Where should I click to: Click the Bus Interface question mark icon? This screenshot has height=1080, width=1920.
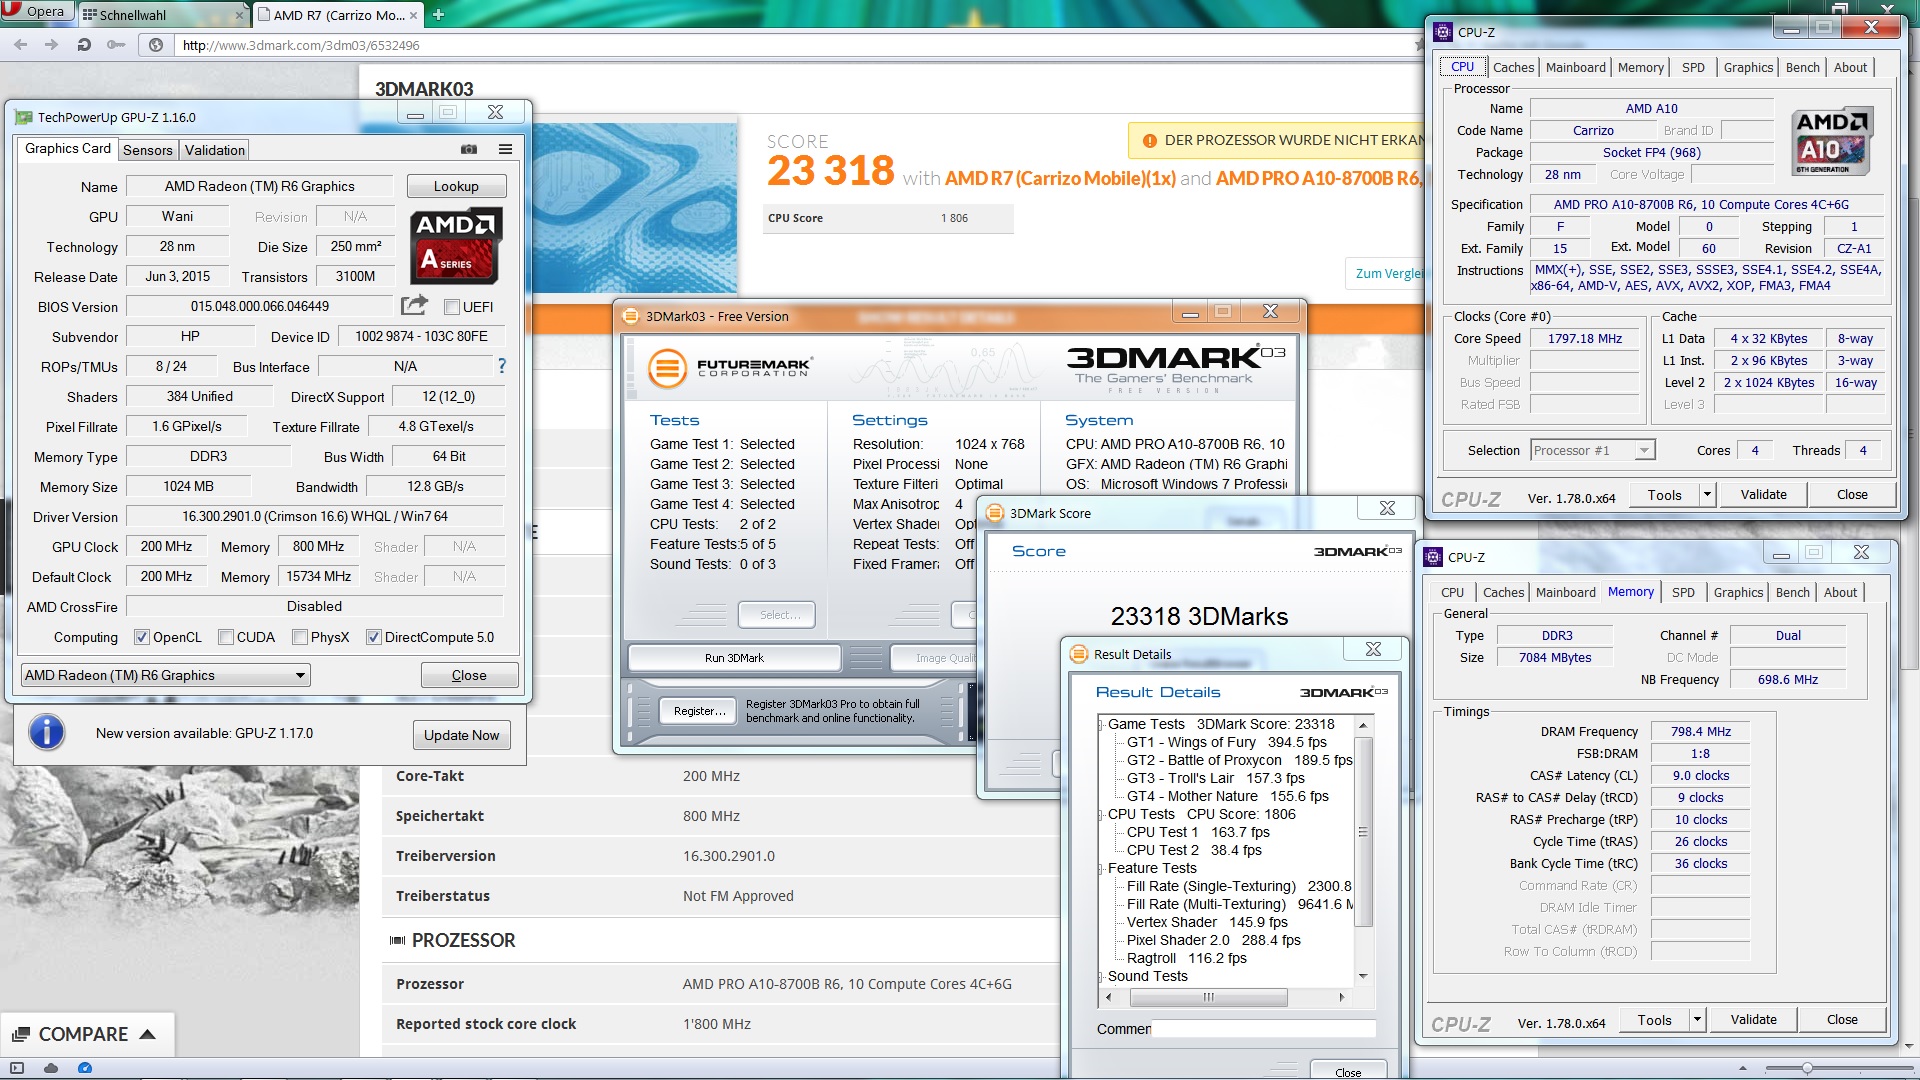[x=502, y=366]
